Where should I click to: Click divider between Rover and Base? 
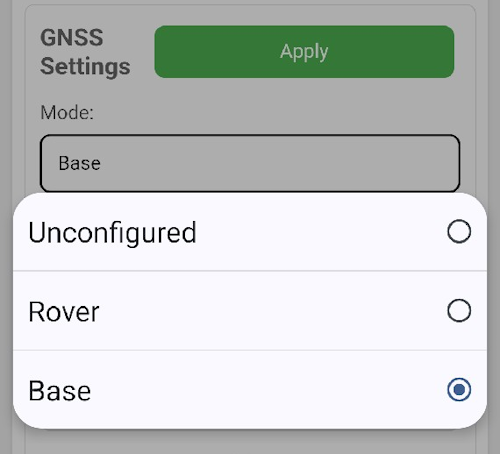[250, 350]
